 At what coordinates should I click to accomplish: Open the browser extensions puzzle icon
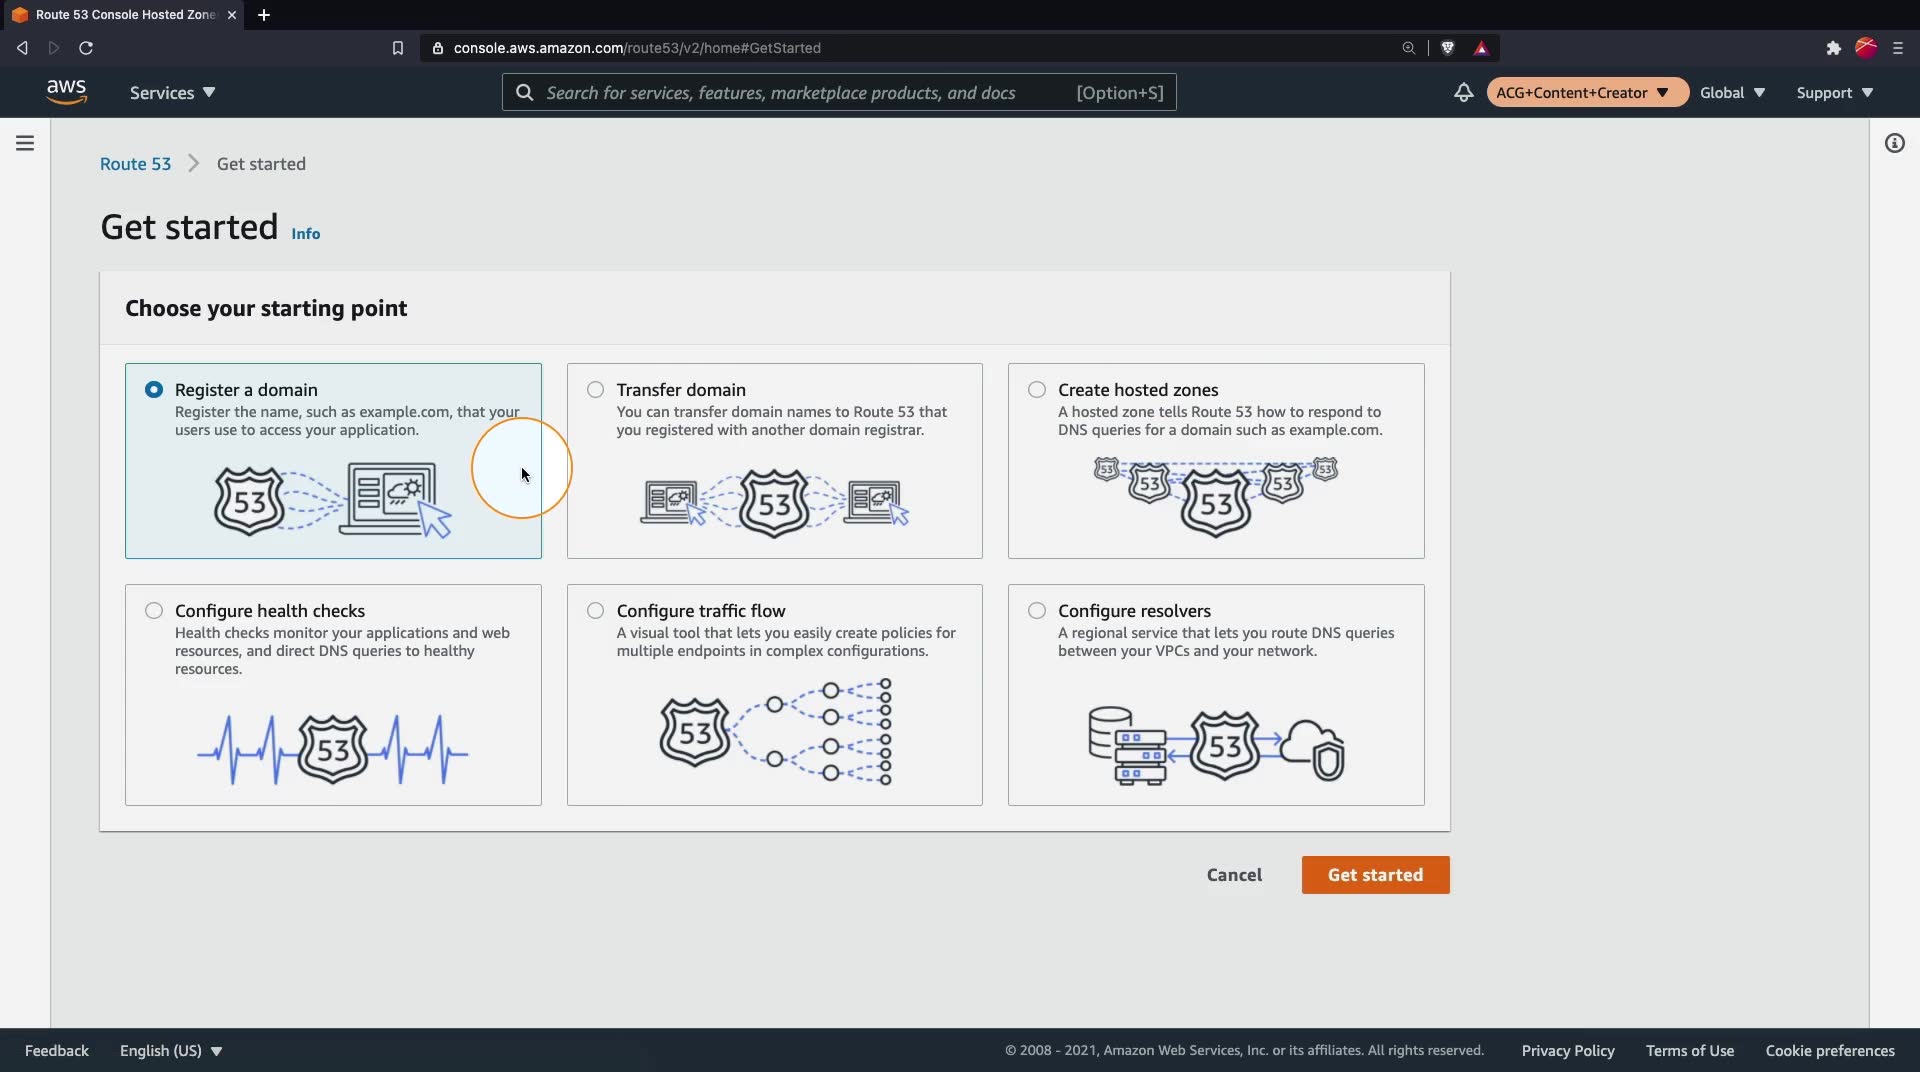[1833, 48]
